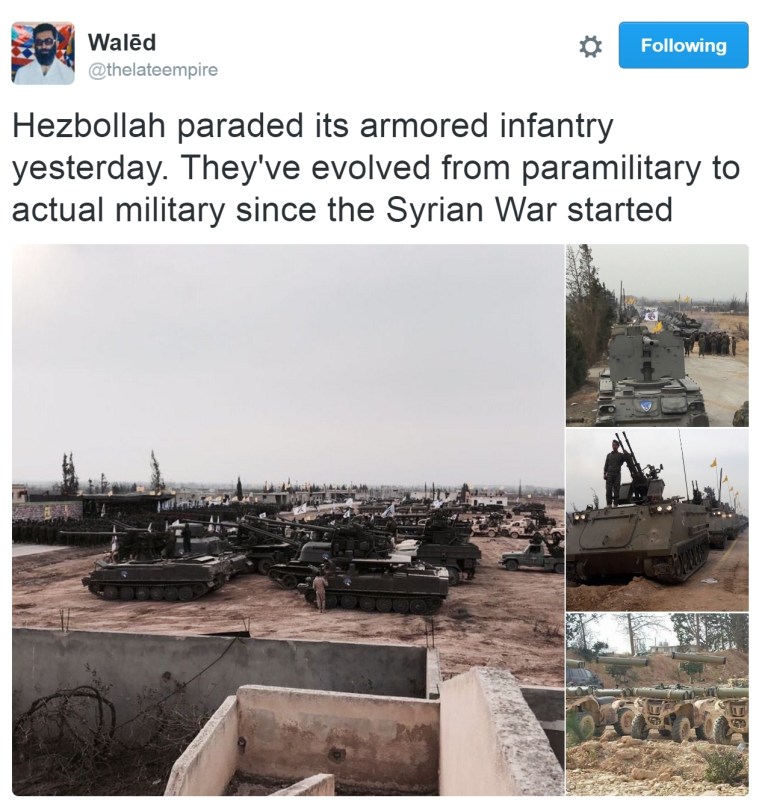Click the tweet text about Hezbollah's parade
The width and height of the screenshot is (762, 810).
point(376,168)
